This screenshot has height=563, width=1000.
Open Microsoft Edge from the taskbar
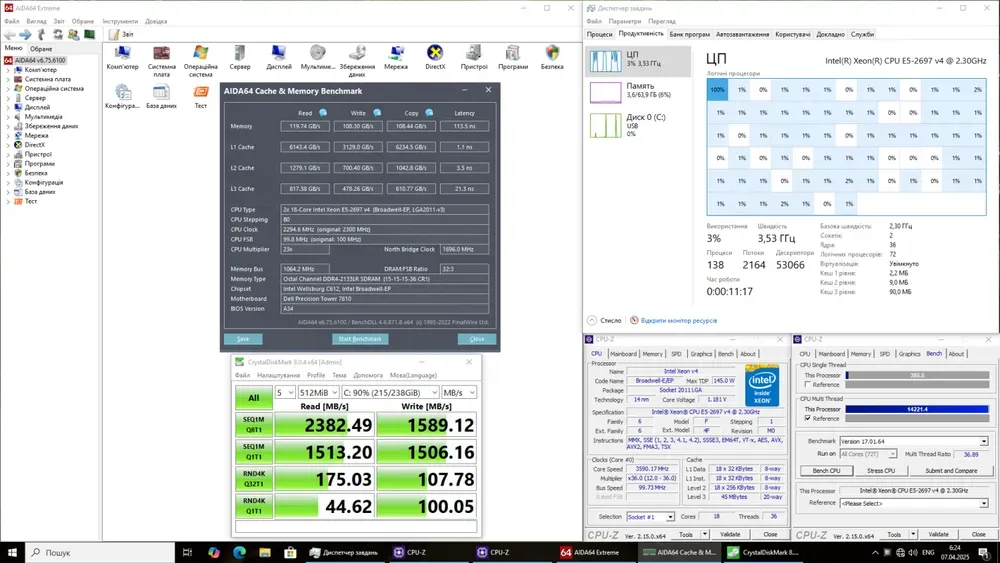point(240,552)
